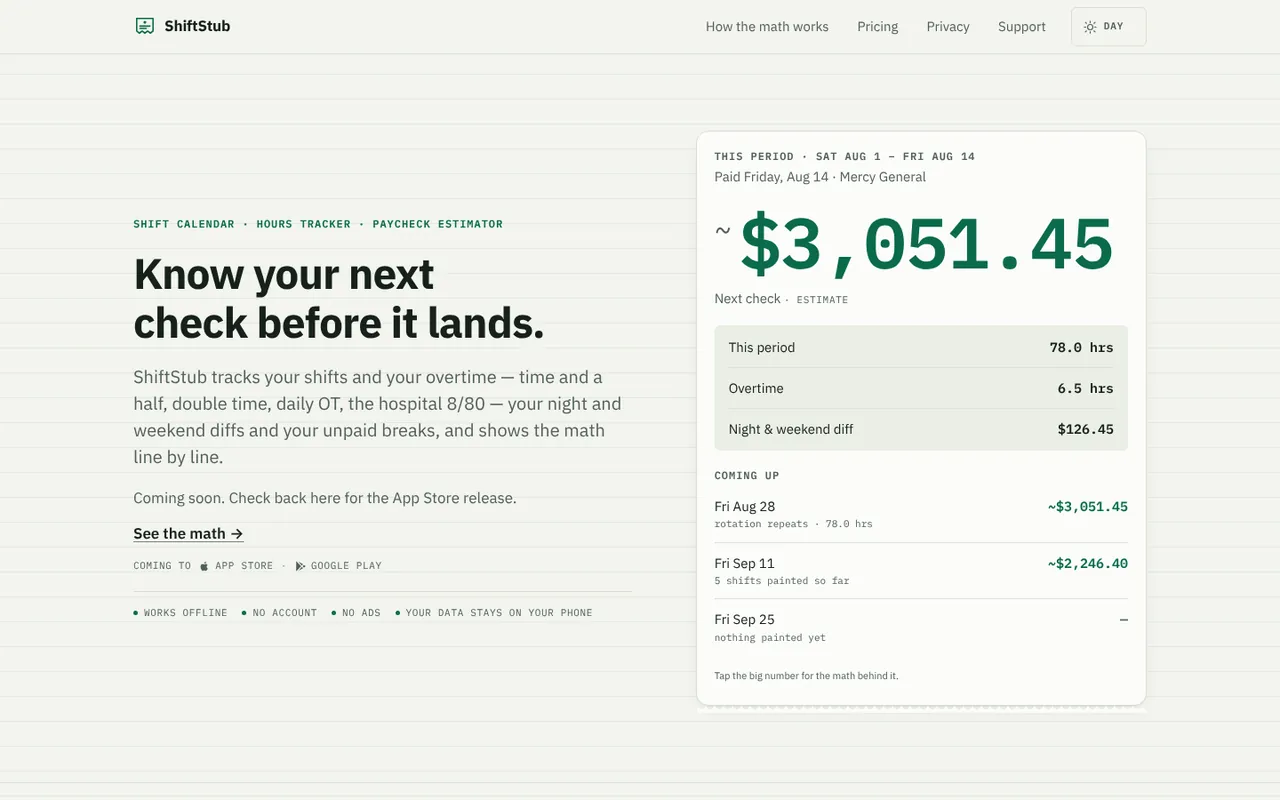Click the NO ACCOUNT feature text
Screen dimensions: 1280x800
tap(285, 613)
